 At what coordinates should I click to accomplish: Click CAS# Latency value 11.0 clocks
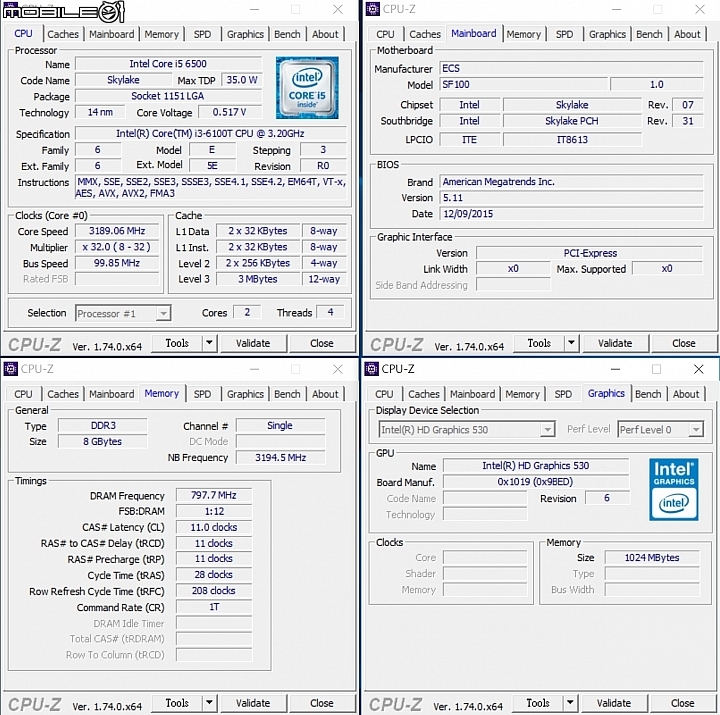pyautogui.click(x=214, y=527)
